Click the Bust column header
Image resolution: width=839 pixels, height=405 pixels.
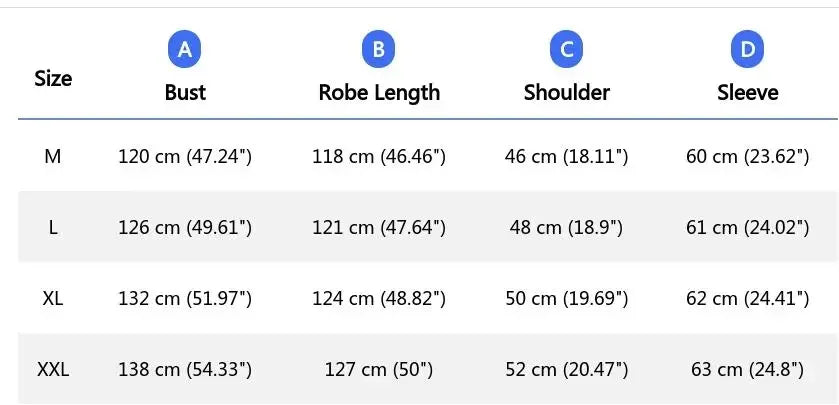point(185,92)
